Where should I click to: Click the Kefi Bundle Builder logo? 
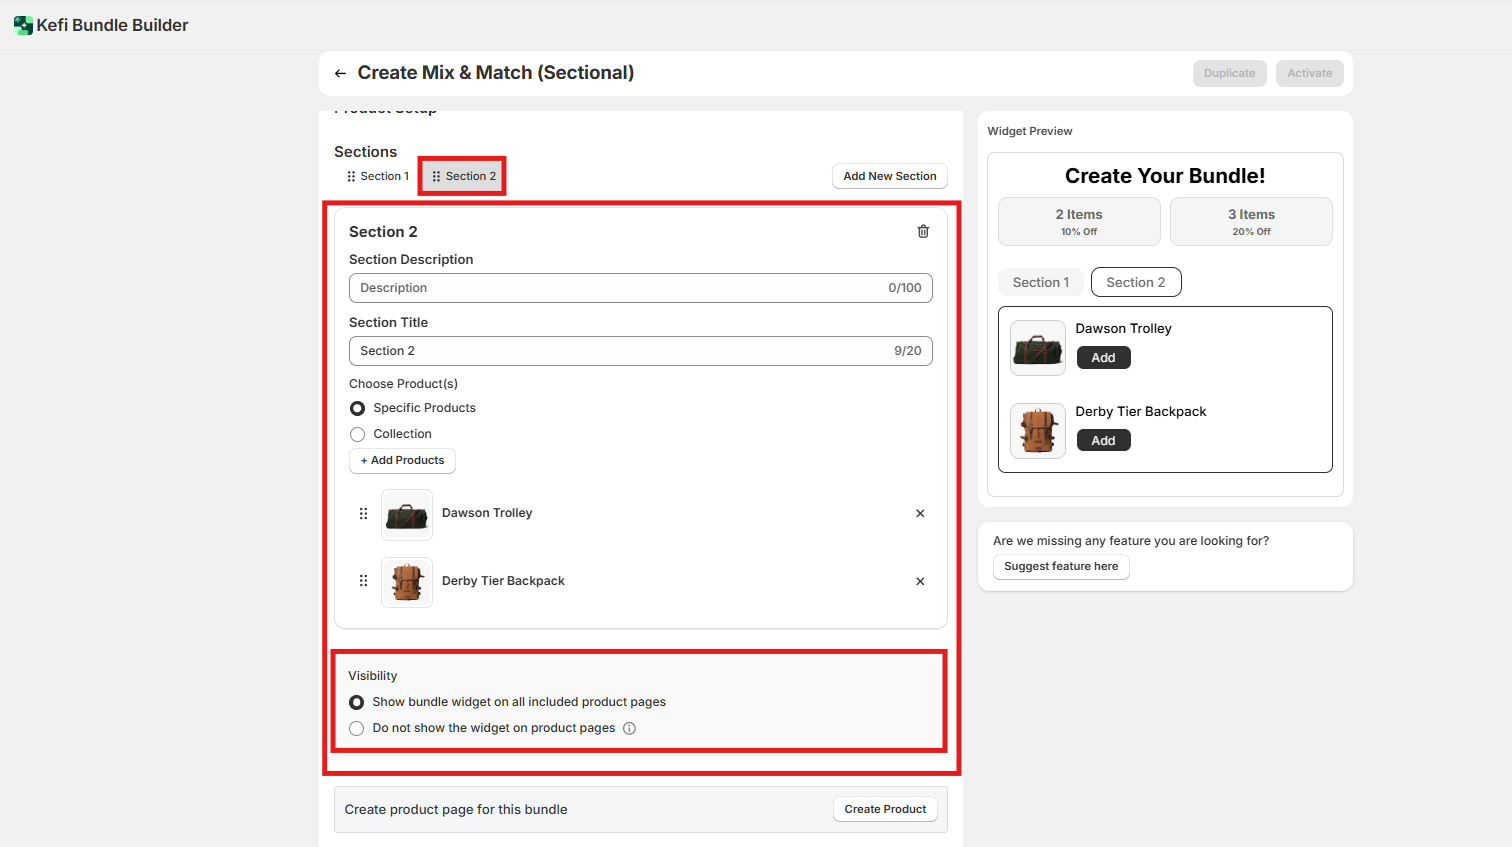coord(23,25)
